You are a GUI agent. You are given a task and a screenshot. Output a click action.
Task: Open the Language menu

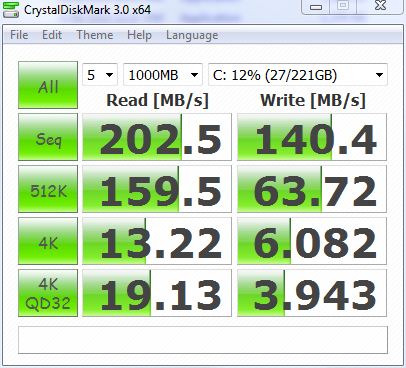192,35
